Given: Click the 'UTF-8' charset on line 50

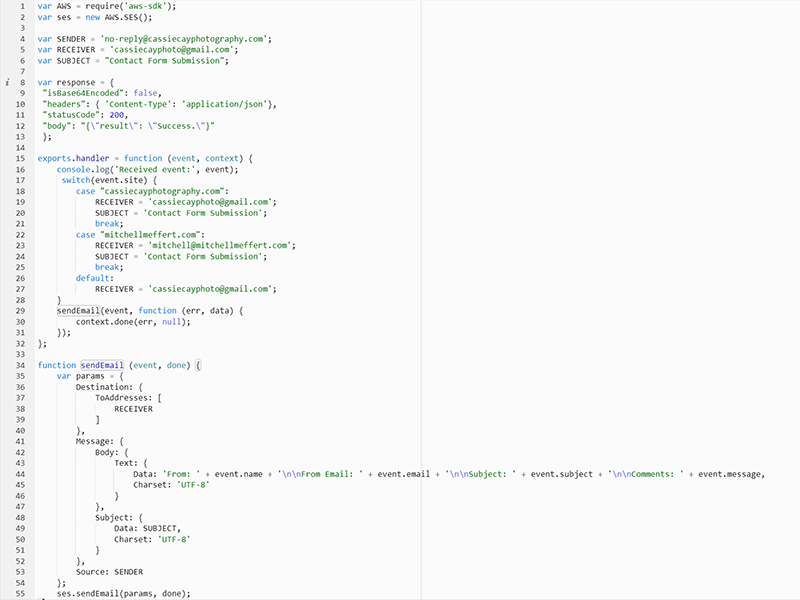Looking at the screenshot, I should click(174, 539).
